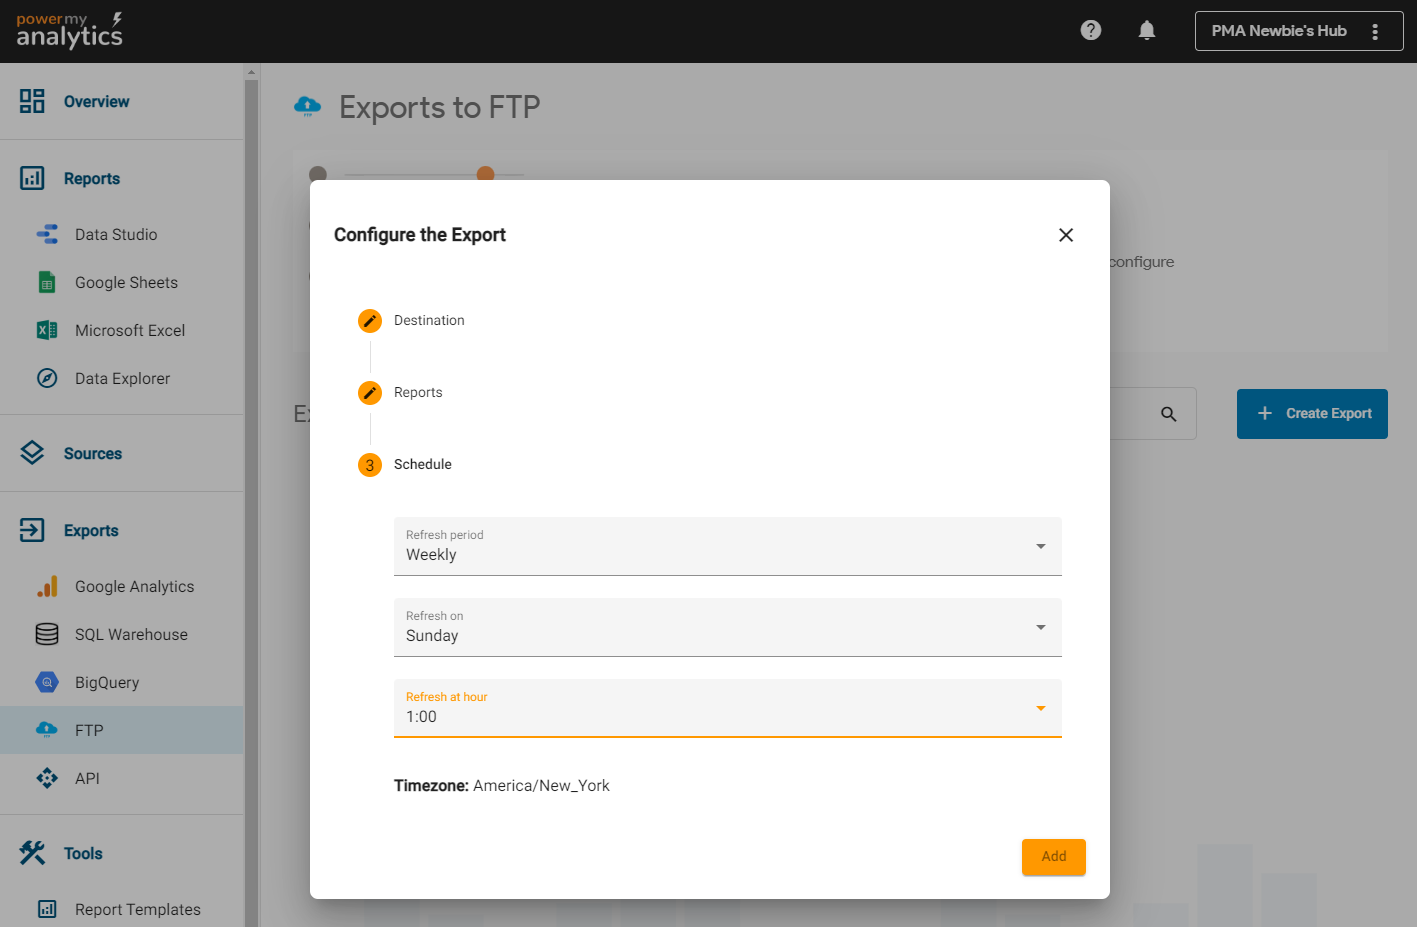
Task: Click the Reports step pencil icon
Action: click(370, 393)
